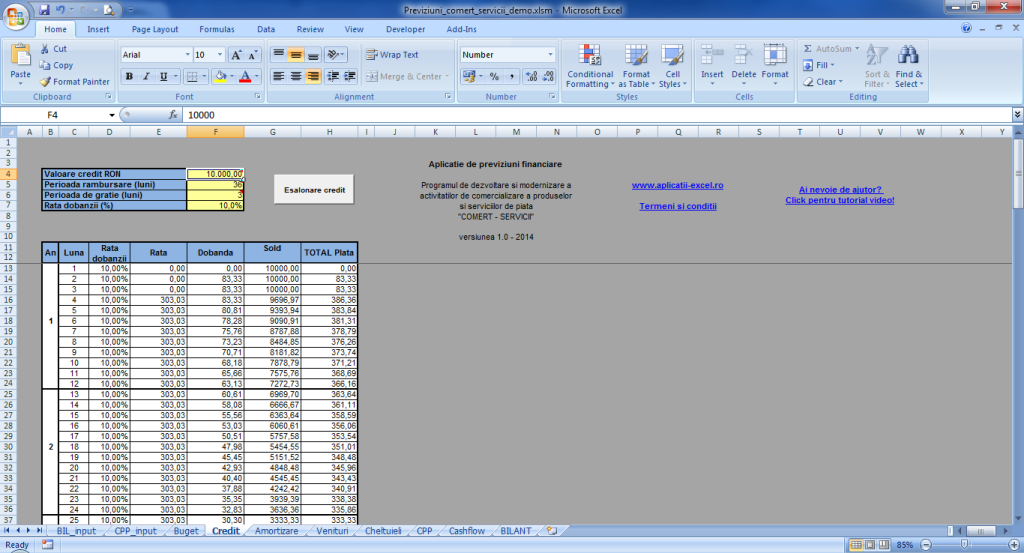Open Cell Styles gallery
This screenshot has width=1024, height=553.
672,66
